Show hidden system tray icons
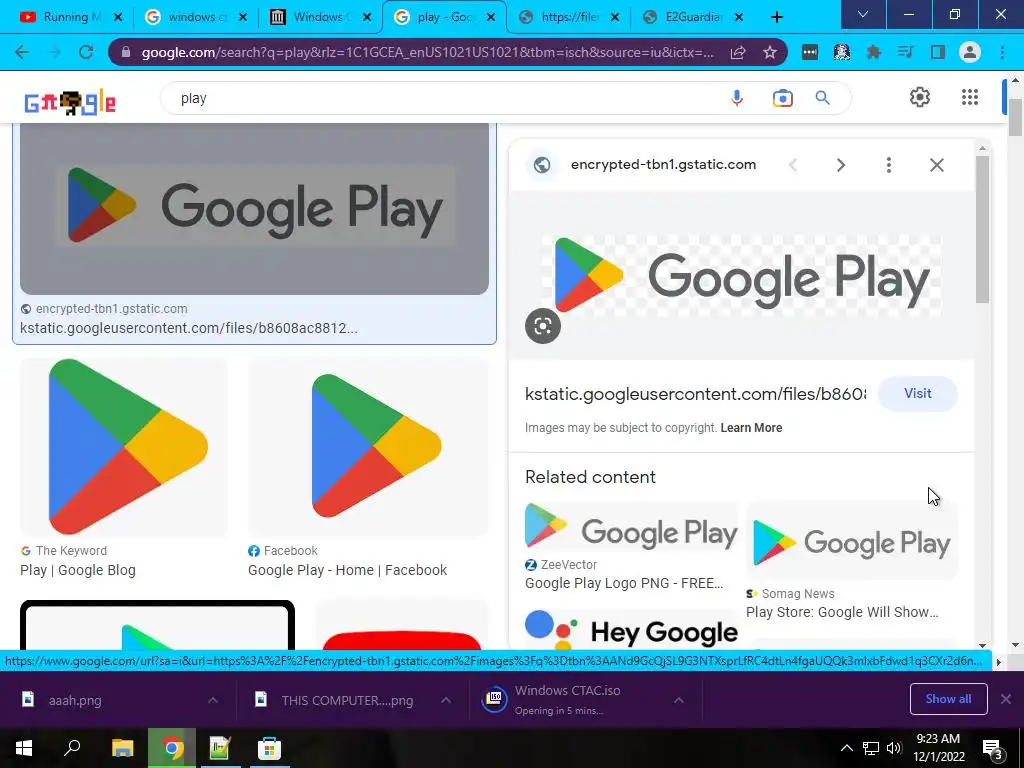1024x768 pixels. (846, 748)
